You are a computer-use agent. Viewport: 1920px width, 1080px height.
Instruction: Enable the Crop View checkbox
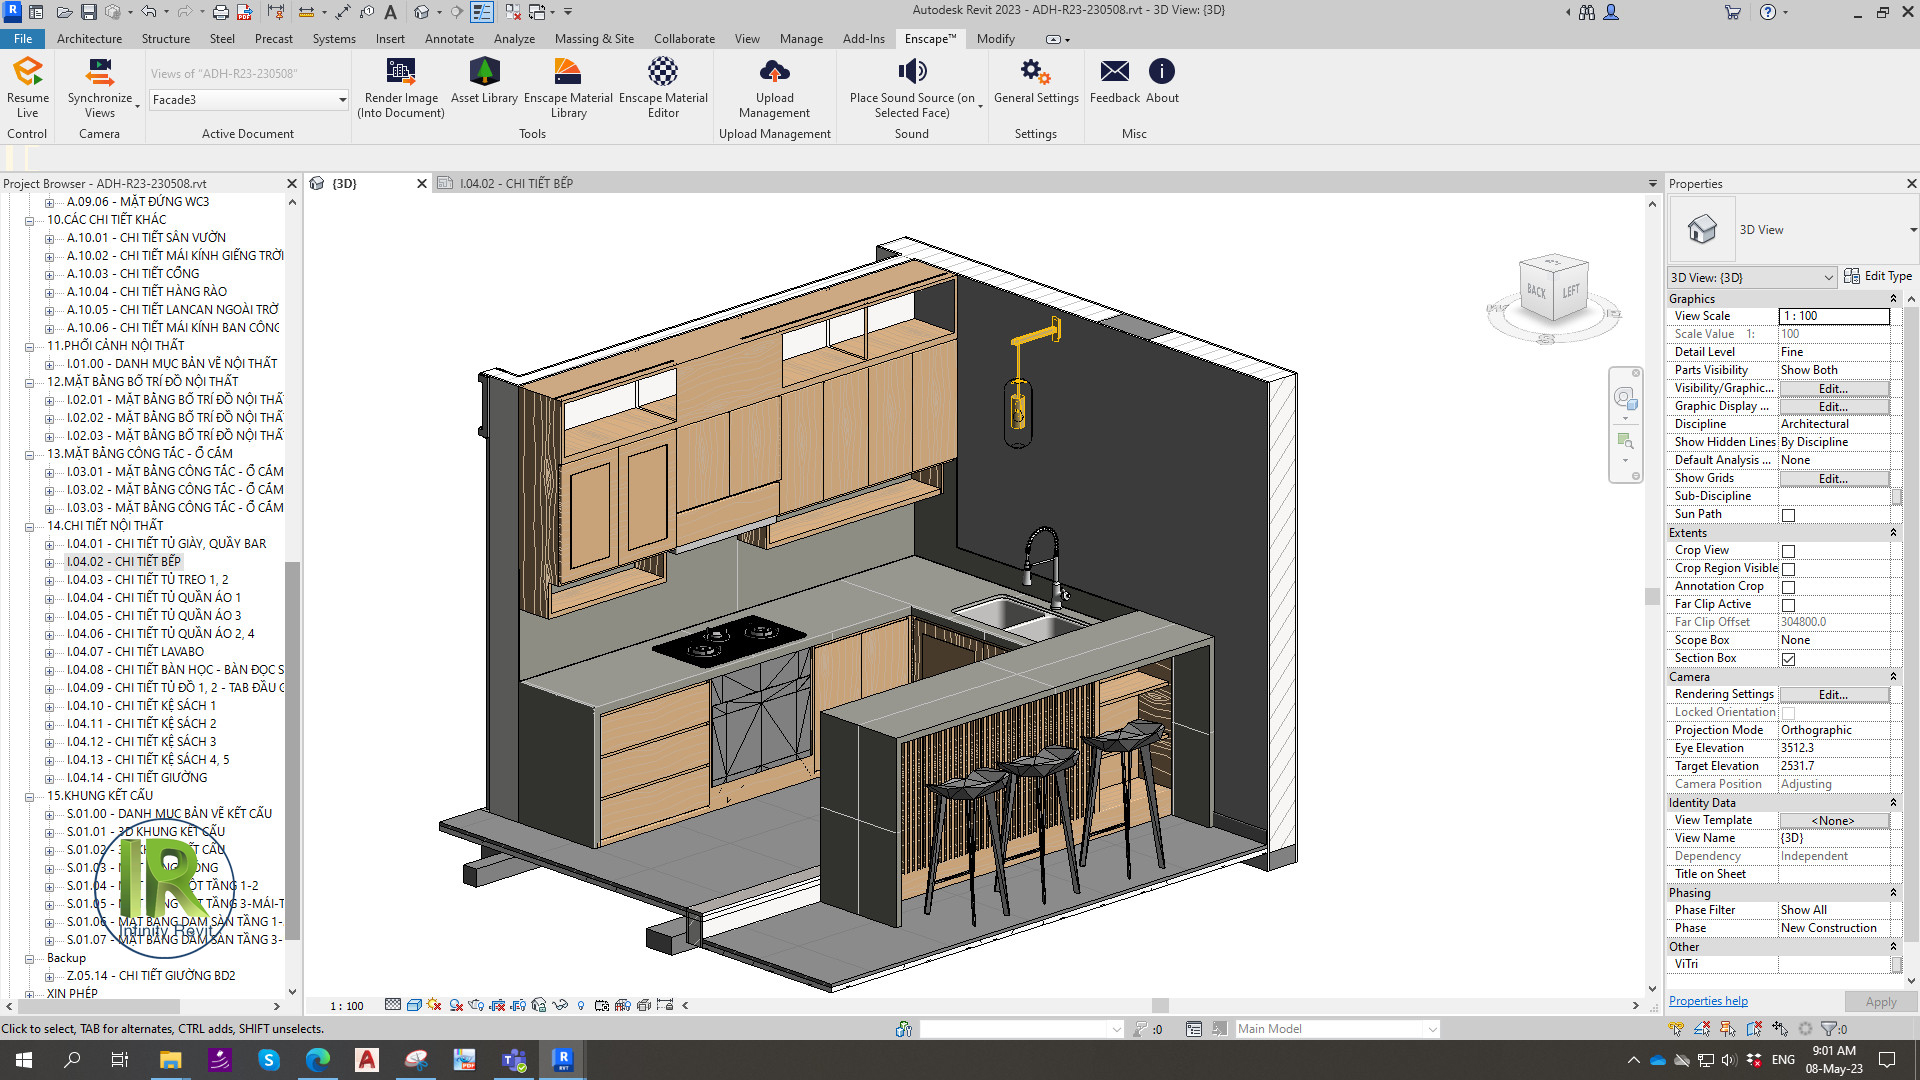click(1788, 551)
